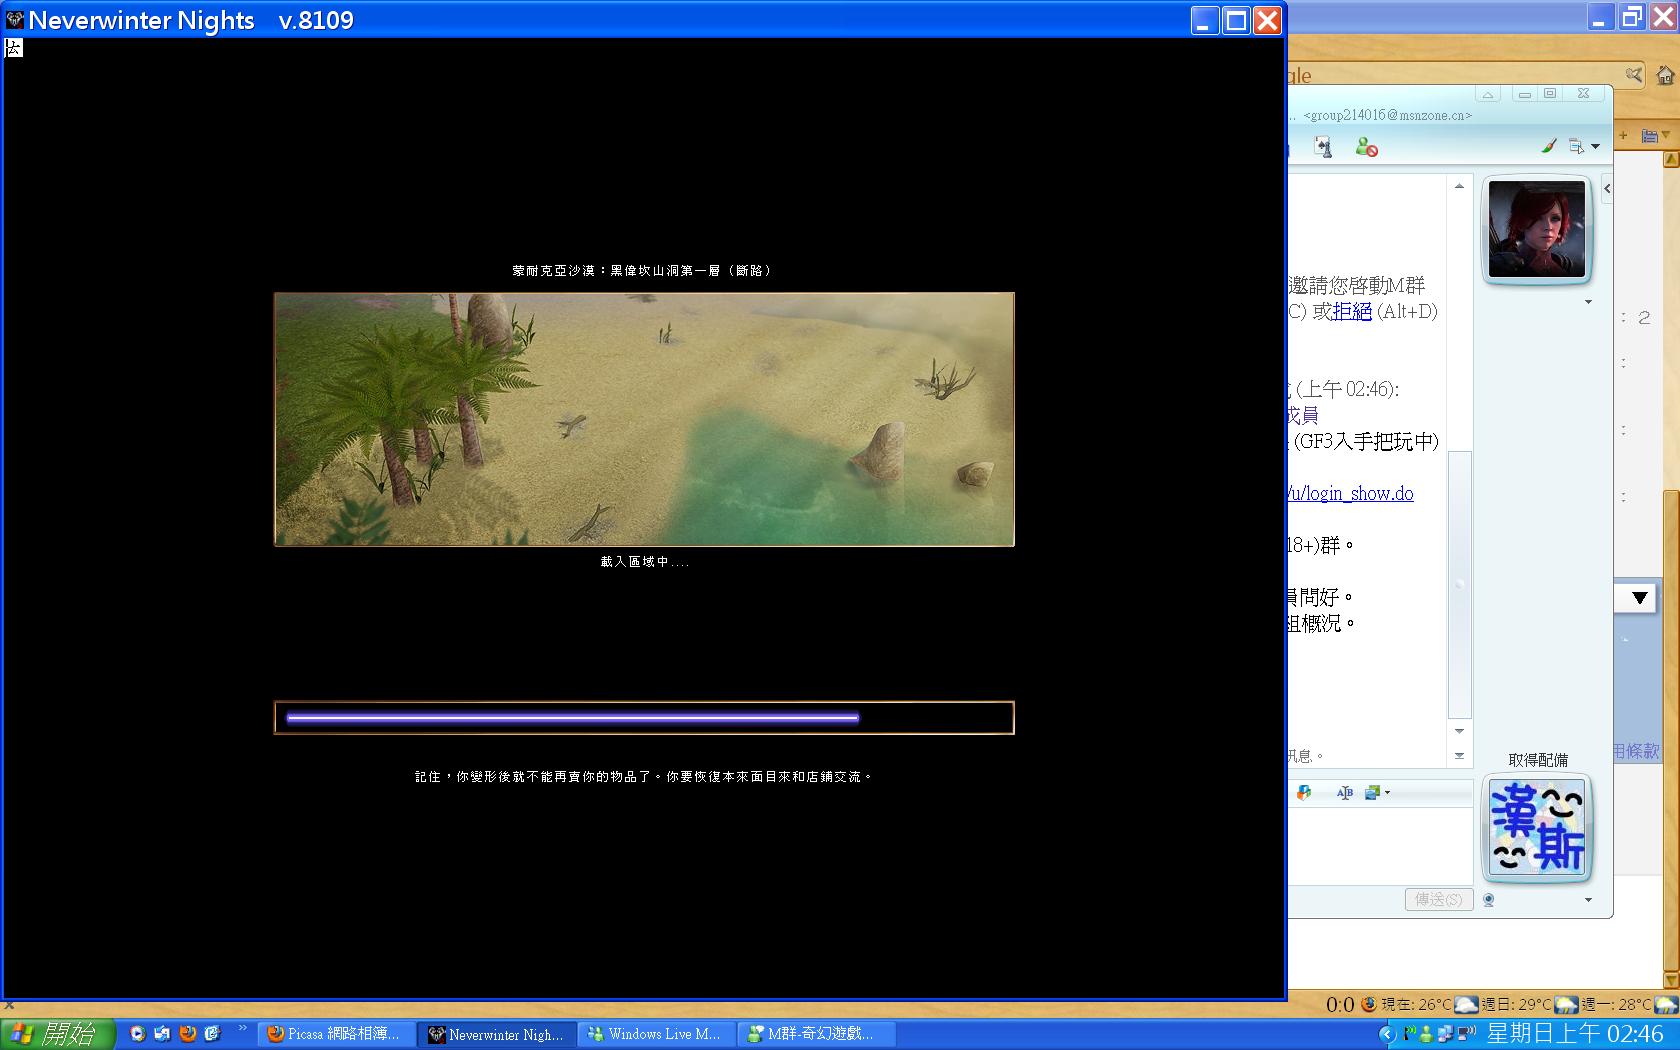Click the fourth quick launch globe icon

212,1034
